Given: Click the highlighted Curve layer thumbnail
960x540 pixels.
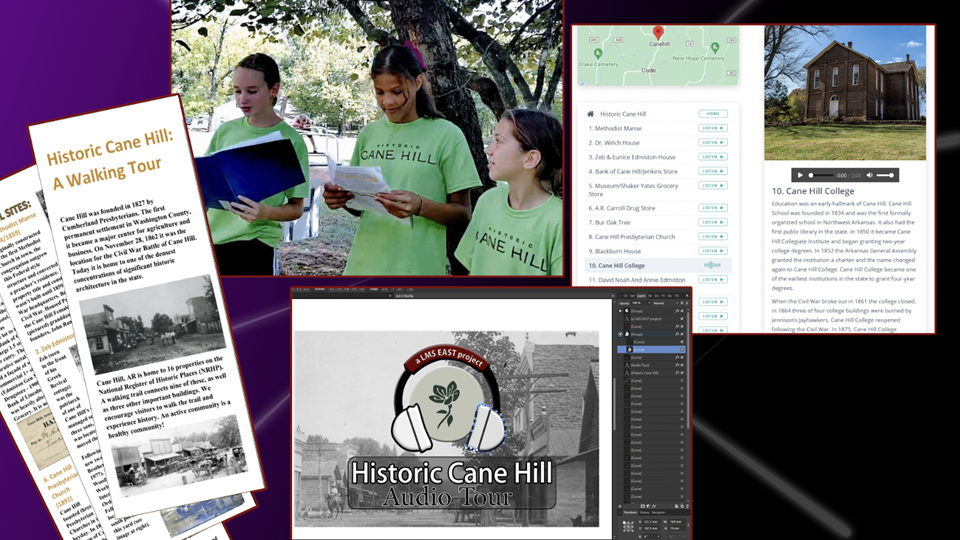Looking at the screenshot, I should (629, 350).
